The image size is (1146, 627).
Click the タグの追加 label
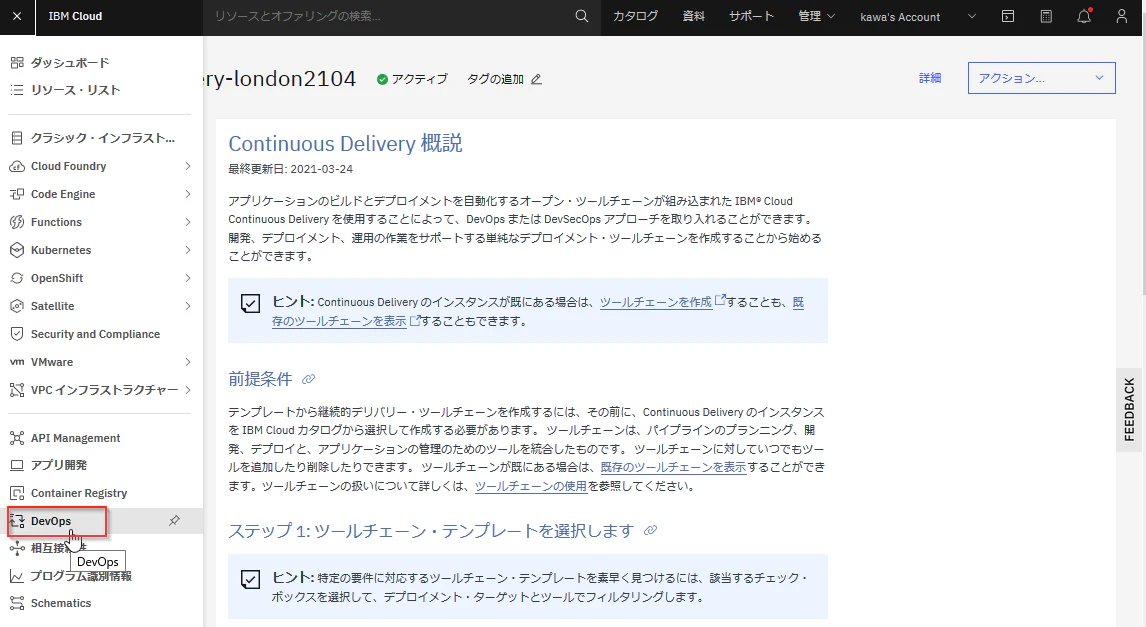tap(496, 79)
